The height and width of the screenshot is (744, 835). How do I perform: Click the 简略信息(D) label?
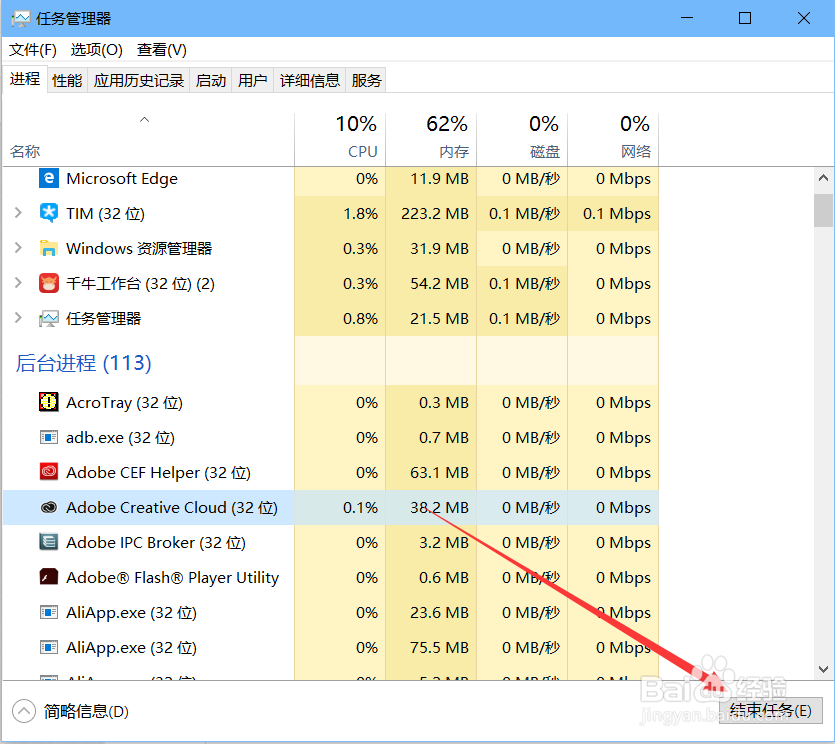(x=86, y=712)
